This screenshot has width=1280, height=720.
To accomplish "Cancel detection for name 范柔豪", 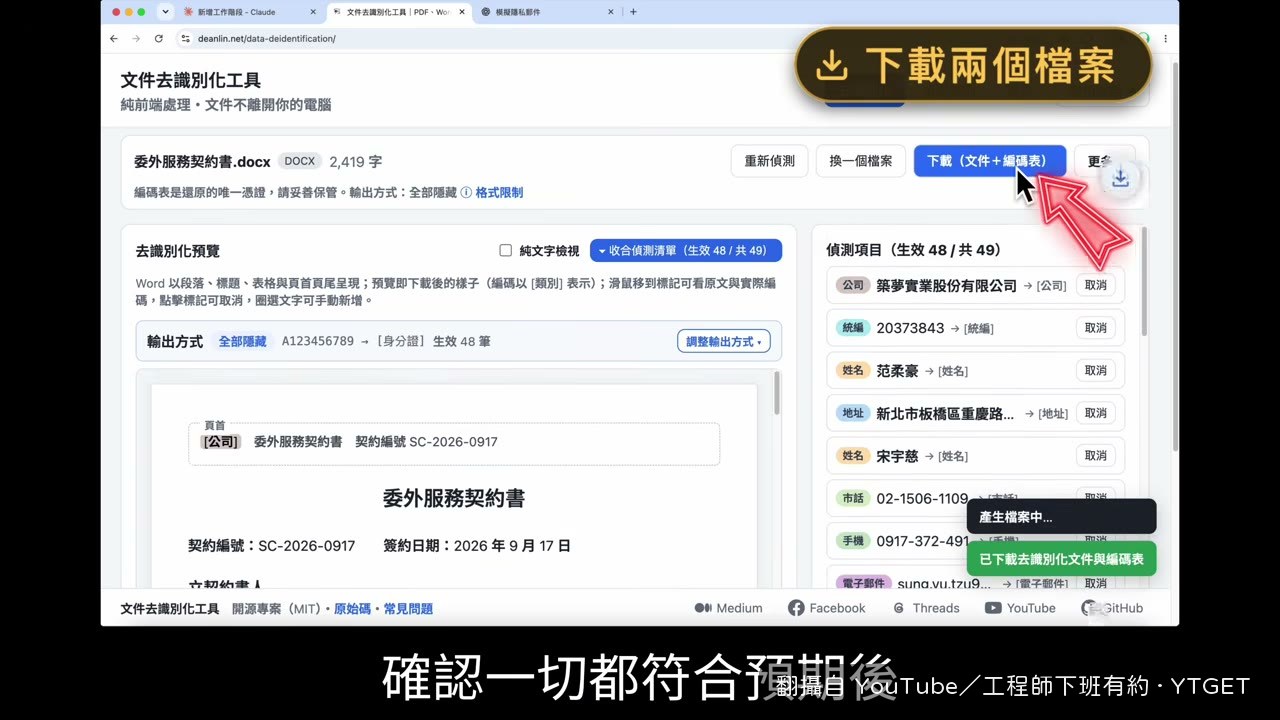I will pyautogui.click(x=1096, y=370).
